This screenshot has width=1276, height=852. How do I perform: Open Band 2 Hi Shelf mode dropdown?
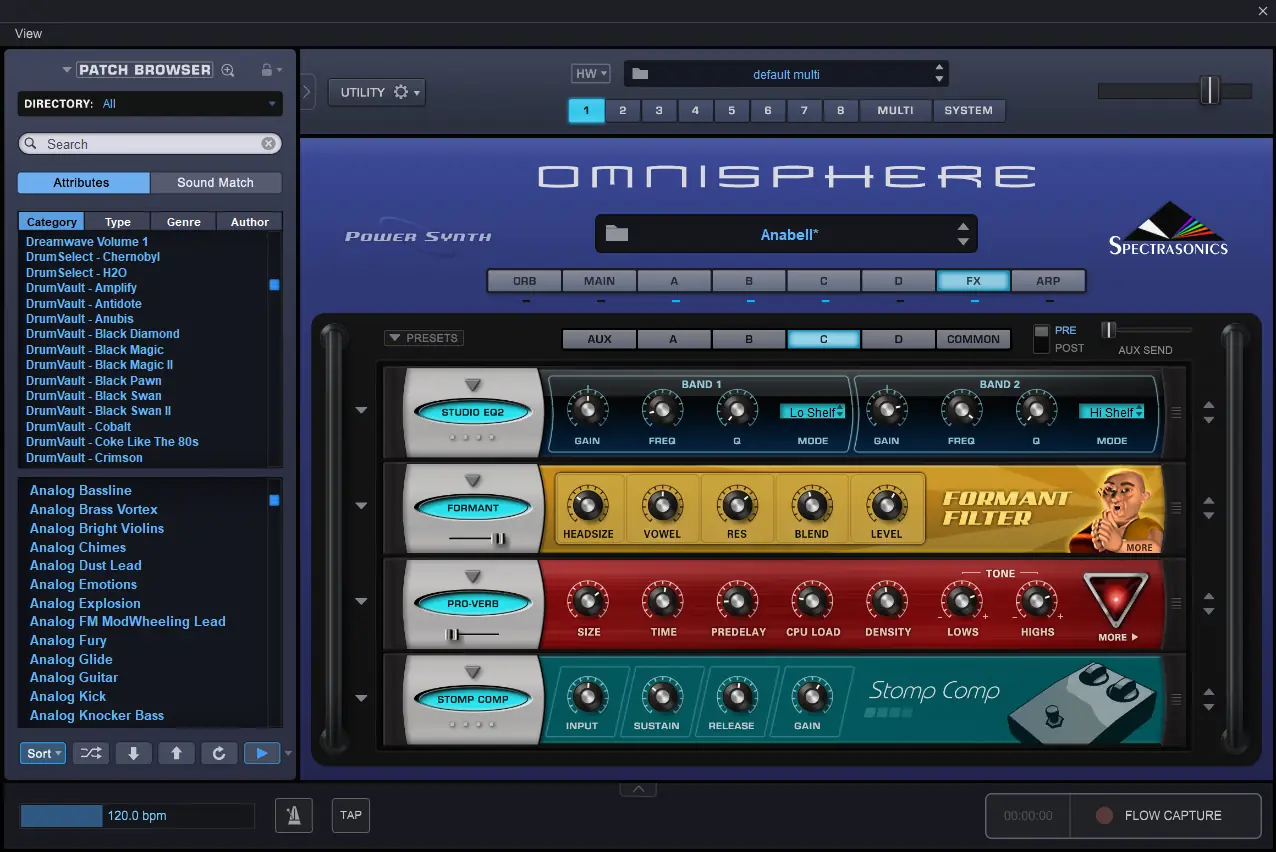point(1112,412)
